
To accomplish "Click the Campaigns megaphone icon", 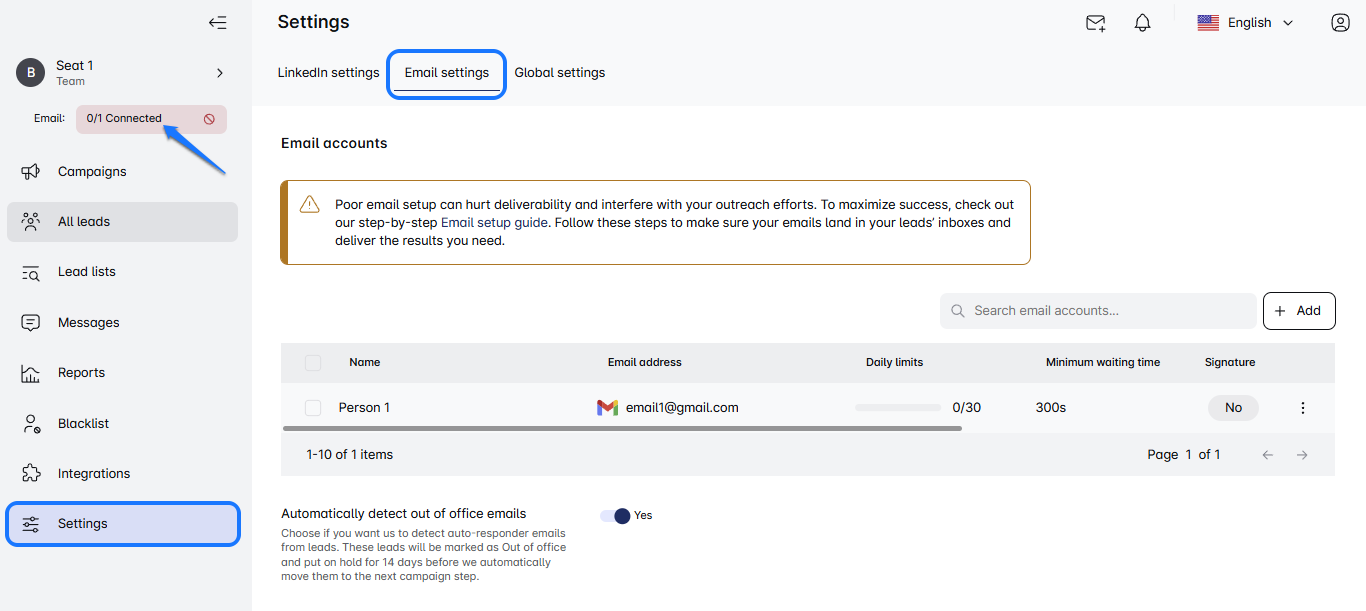I will pyautogui.click(x=31, y=172).
